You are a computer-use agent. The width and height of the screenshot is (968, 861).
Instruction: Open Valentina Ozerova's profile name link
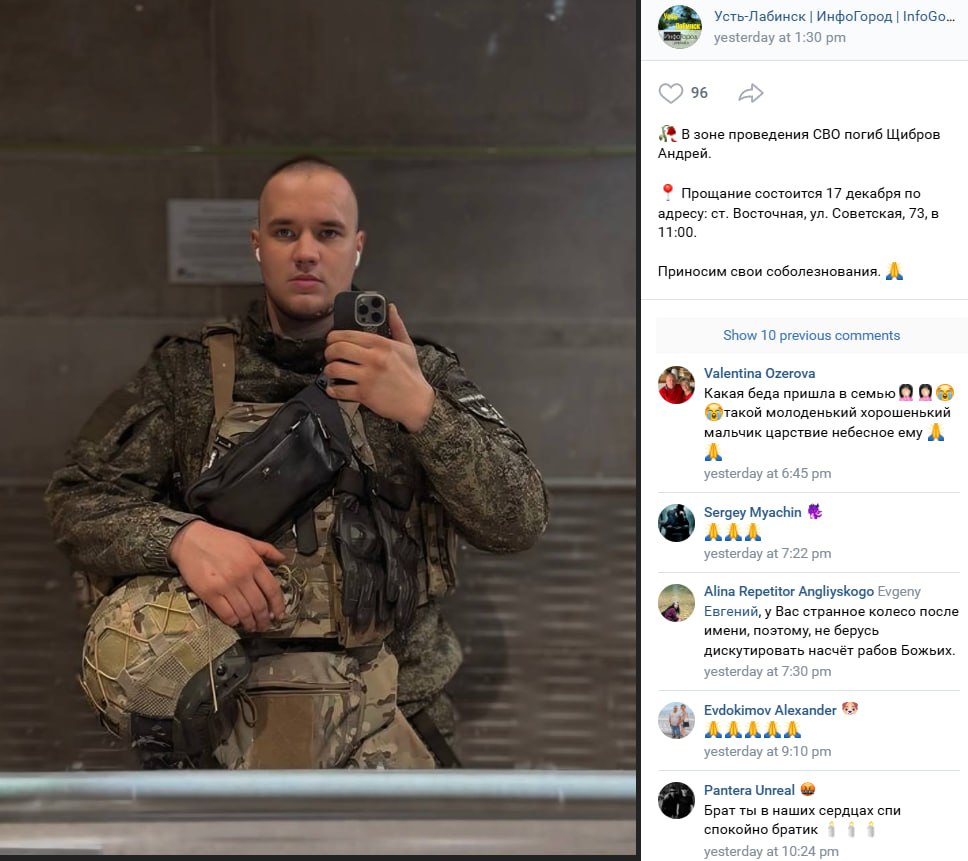coord(759,373)
